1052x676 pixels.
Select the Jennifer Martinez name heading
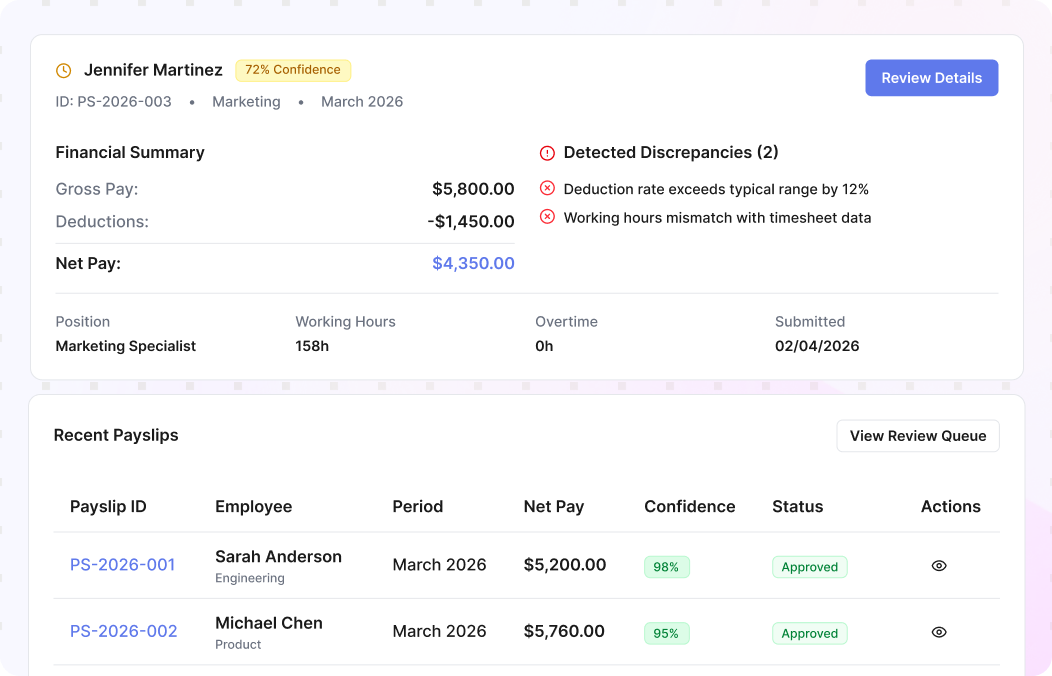coord(153,70)
